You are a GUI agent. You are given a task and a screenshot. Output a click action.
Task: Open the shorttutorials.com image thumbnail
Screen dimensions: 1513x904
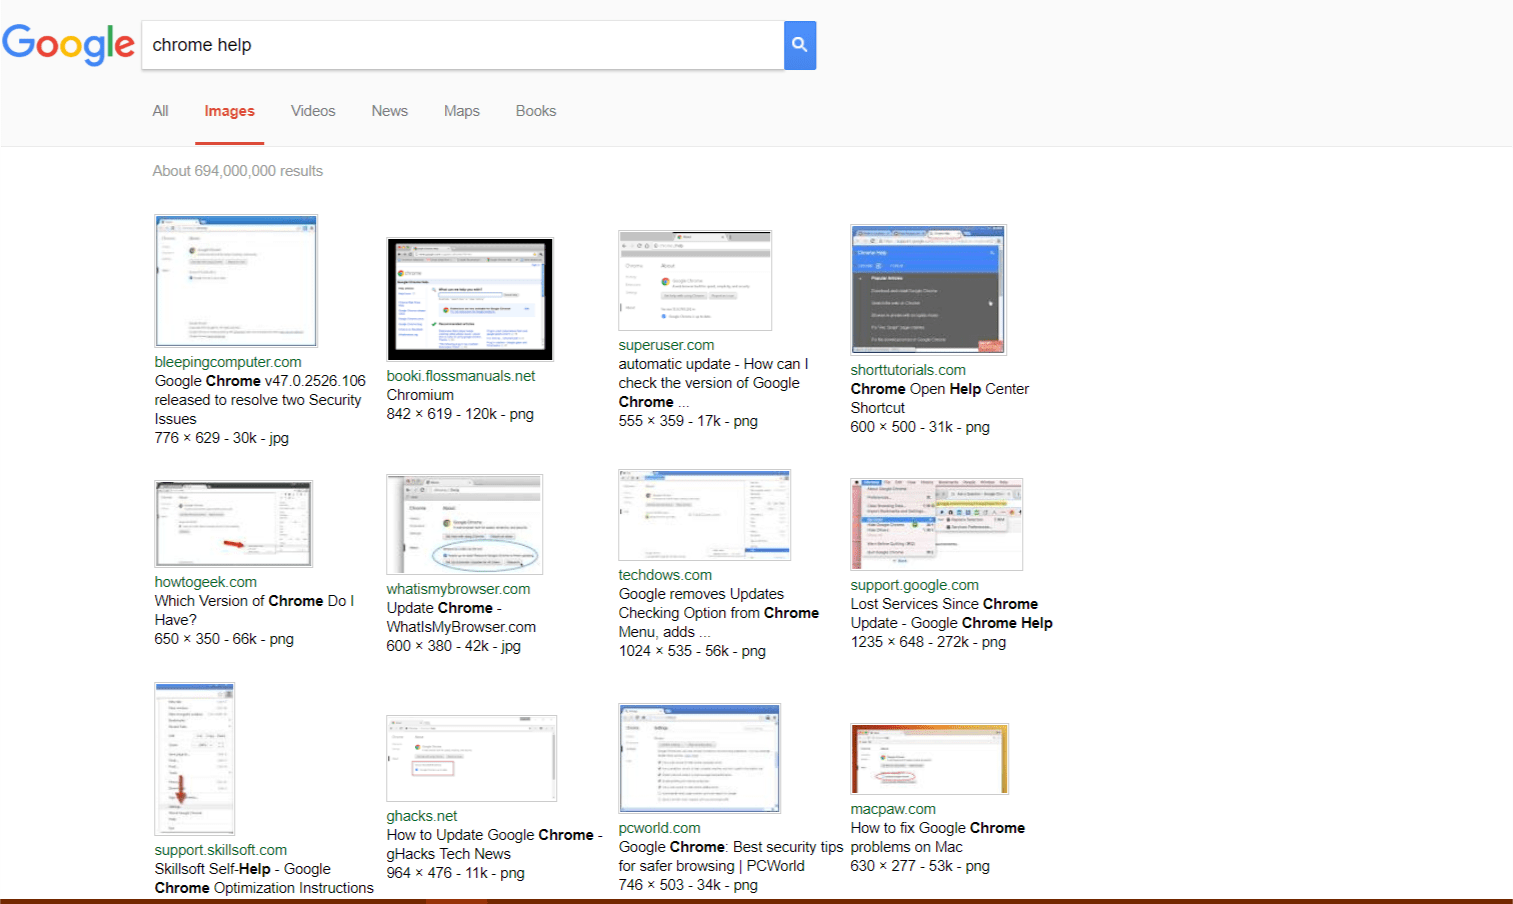tap(928, 290)
